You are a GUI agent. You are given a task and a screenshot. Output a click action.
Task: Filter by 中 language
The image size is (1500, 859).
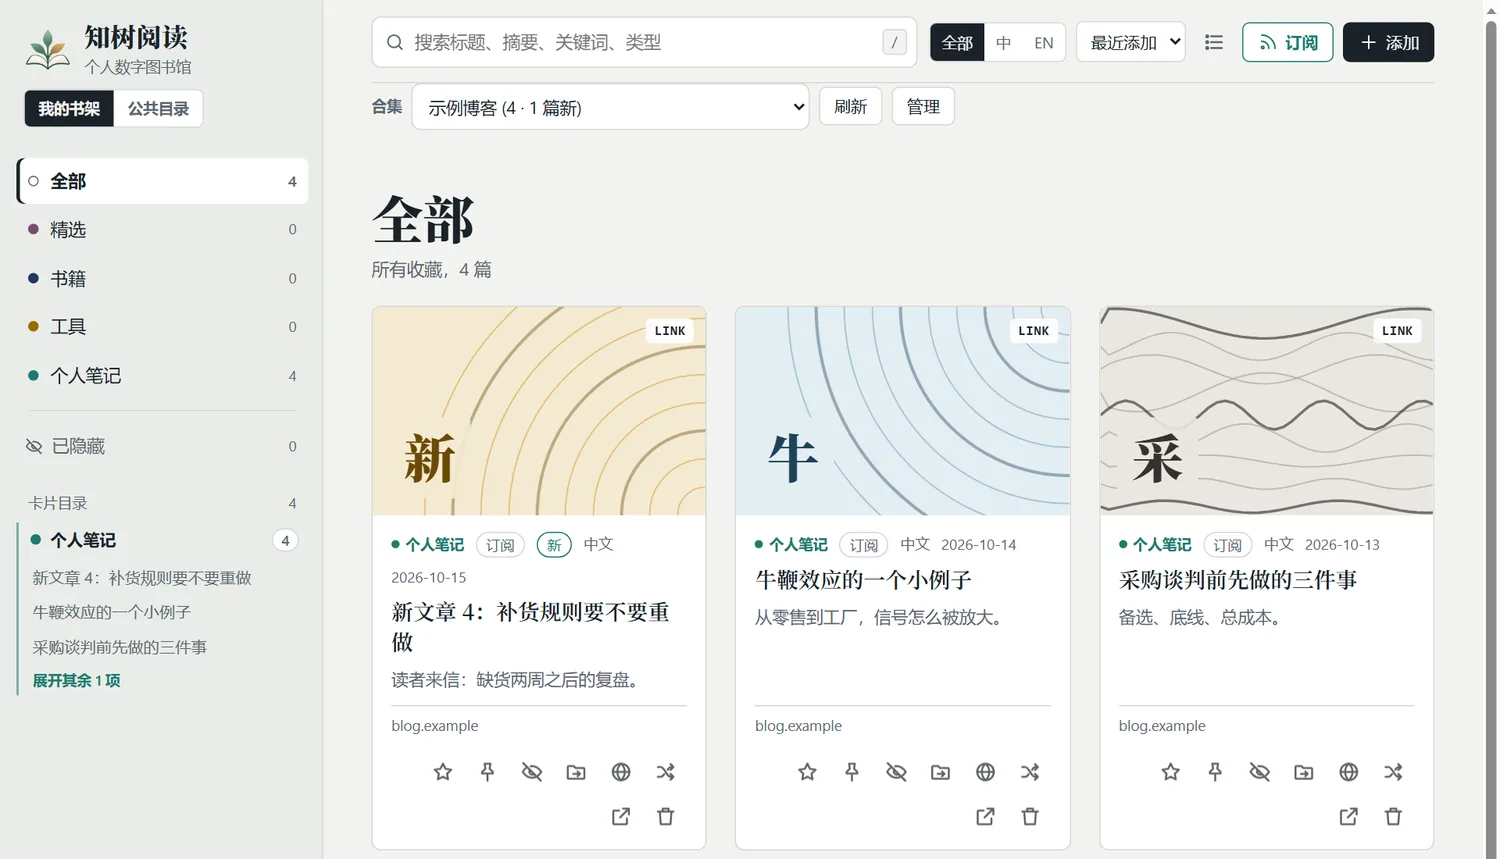point(1004,42)
